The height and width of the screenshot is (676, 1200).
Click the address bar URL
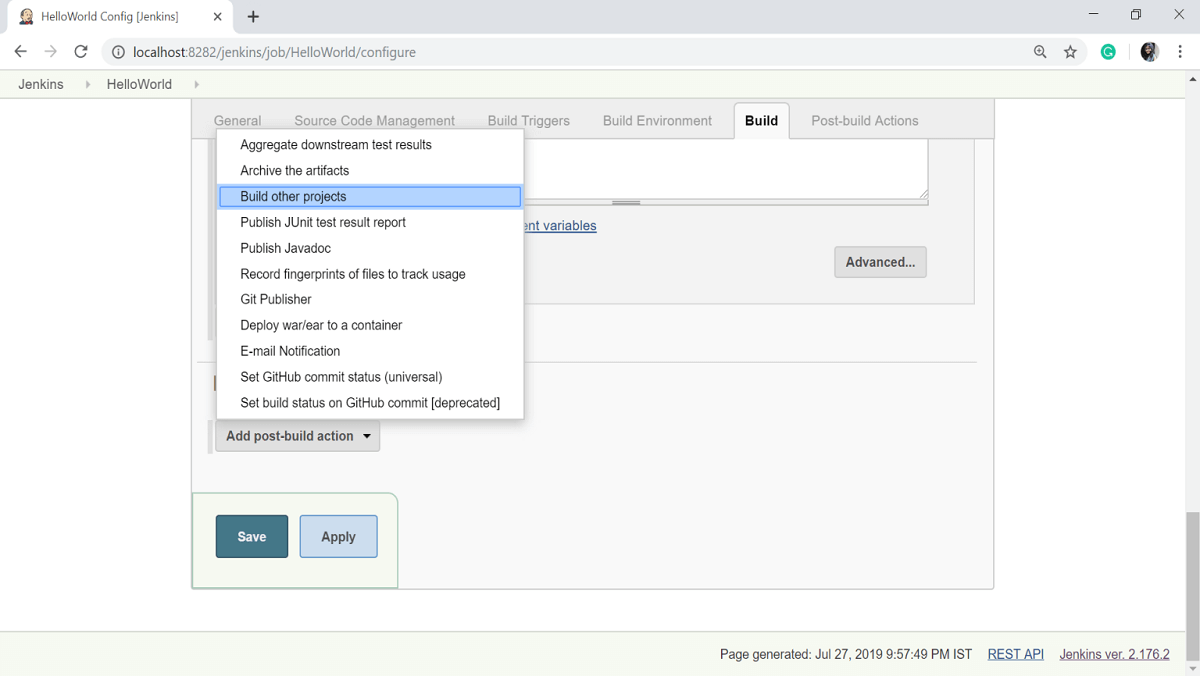click(274, 52)
